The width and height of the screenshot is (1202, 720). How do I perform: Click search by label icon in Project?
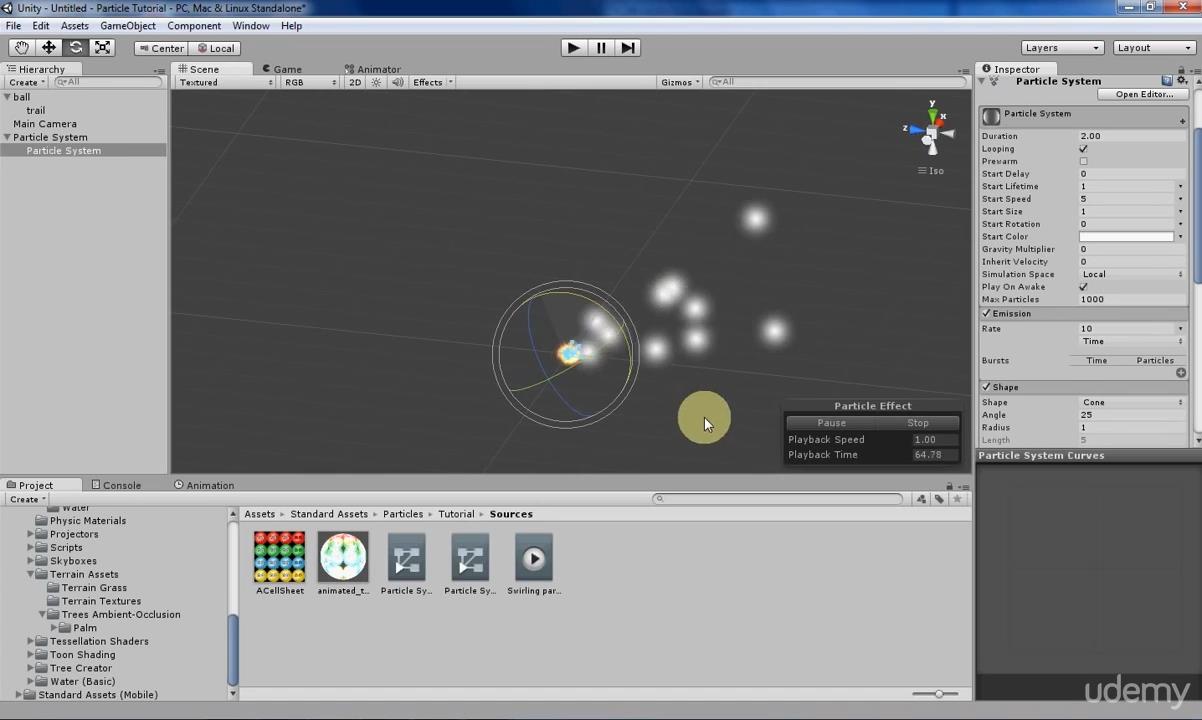click(x=939, y=499)
